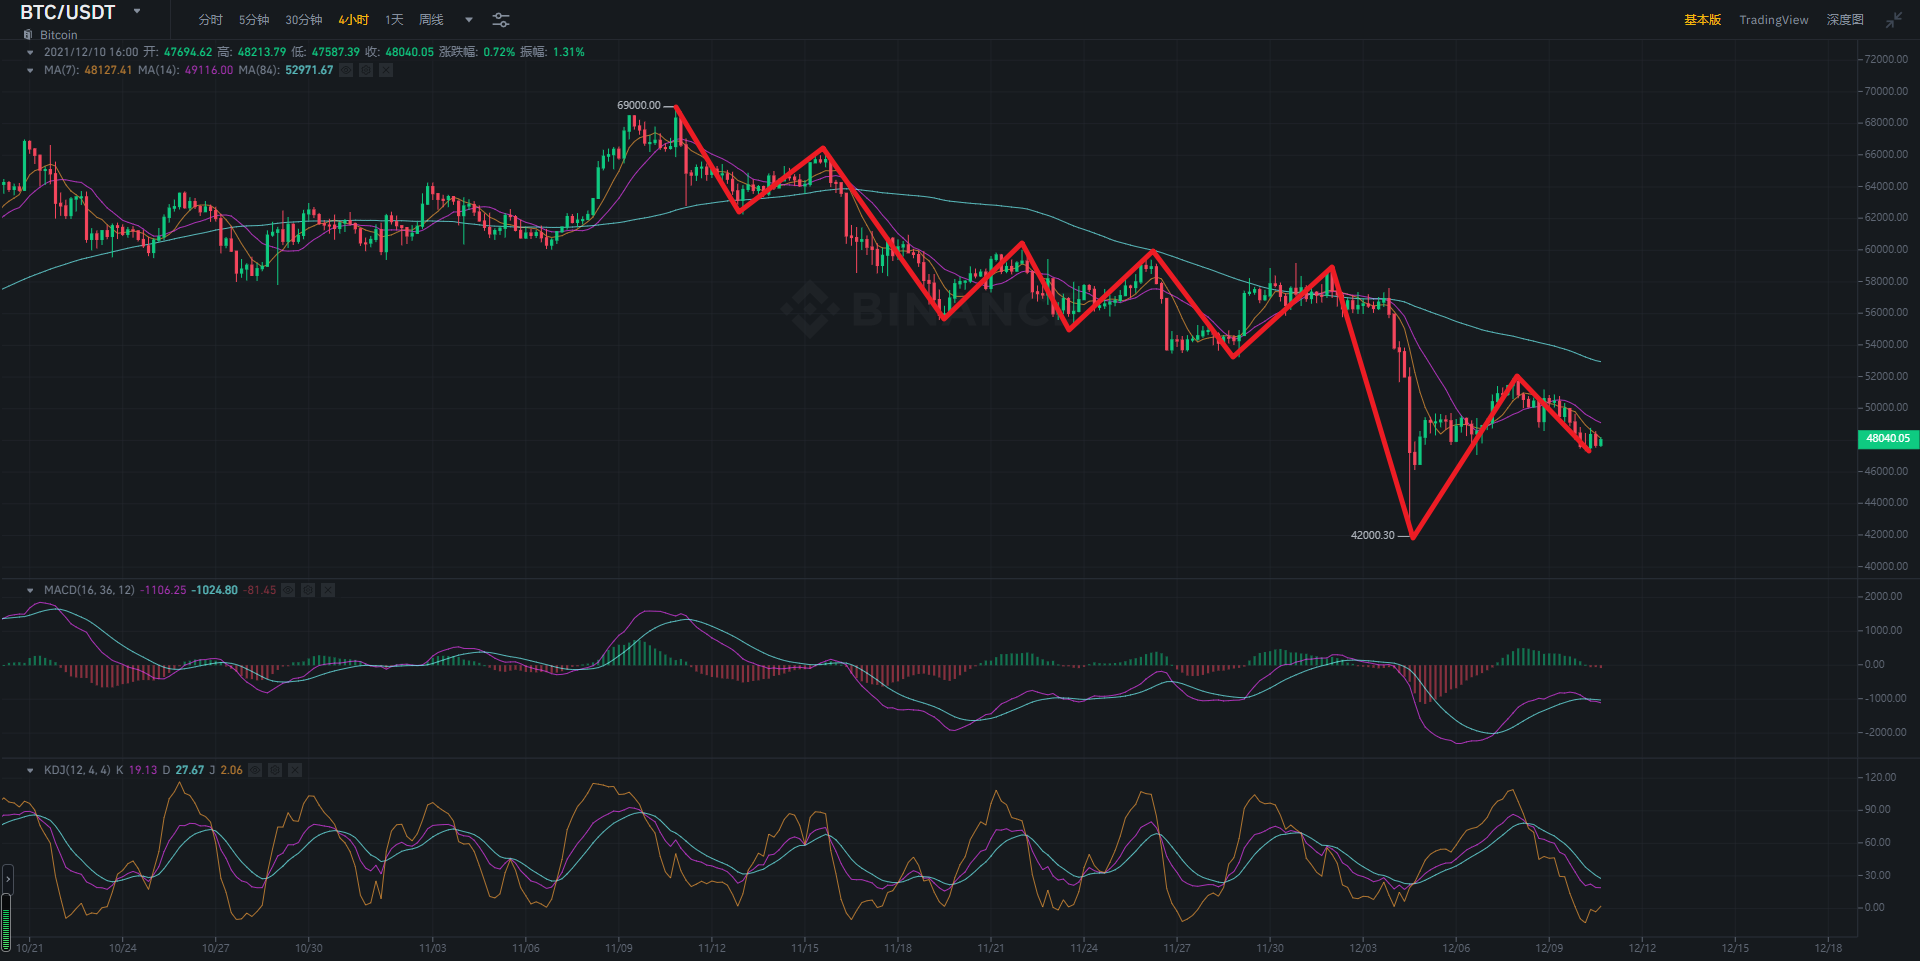This screenshot has width=1920, height=961.
Task: Open KDJ indicator settings gear
Action: click(x=275, y=770)
